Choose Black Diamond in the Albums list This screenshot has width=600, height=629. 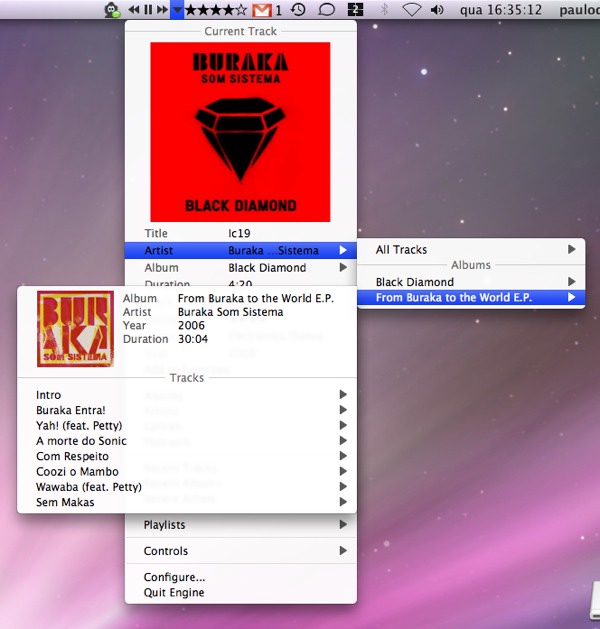(x=471, y=282)
